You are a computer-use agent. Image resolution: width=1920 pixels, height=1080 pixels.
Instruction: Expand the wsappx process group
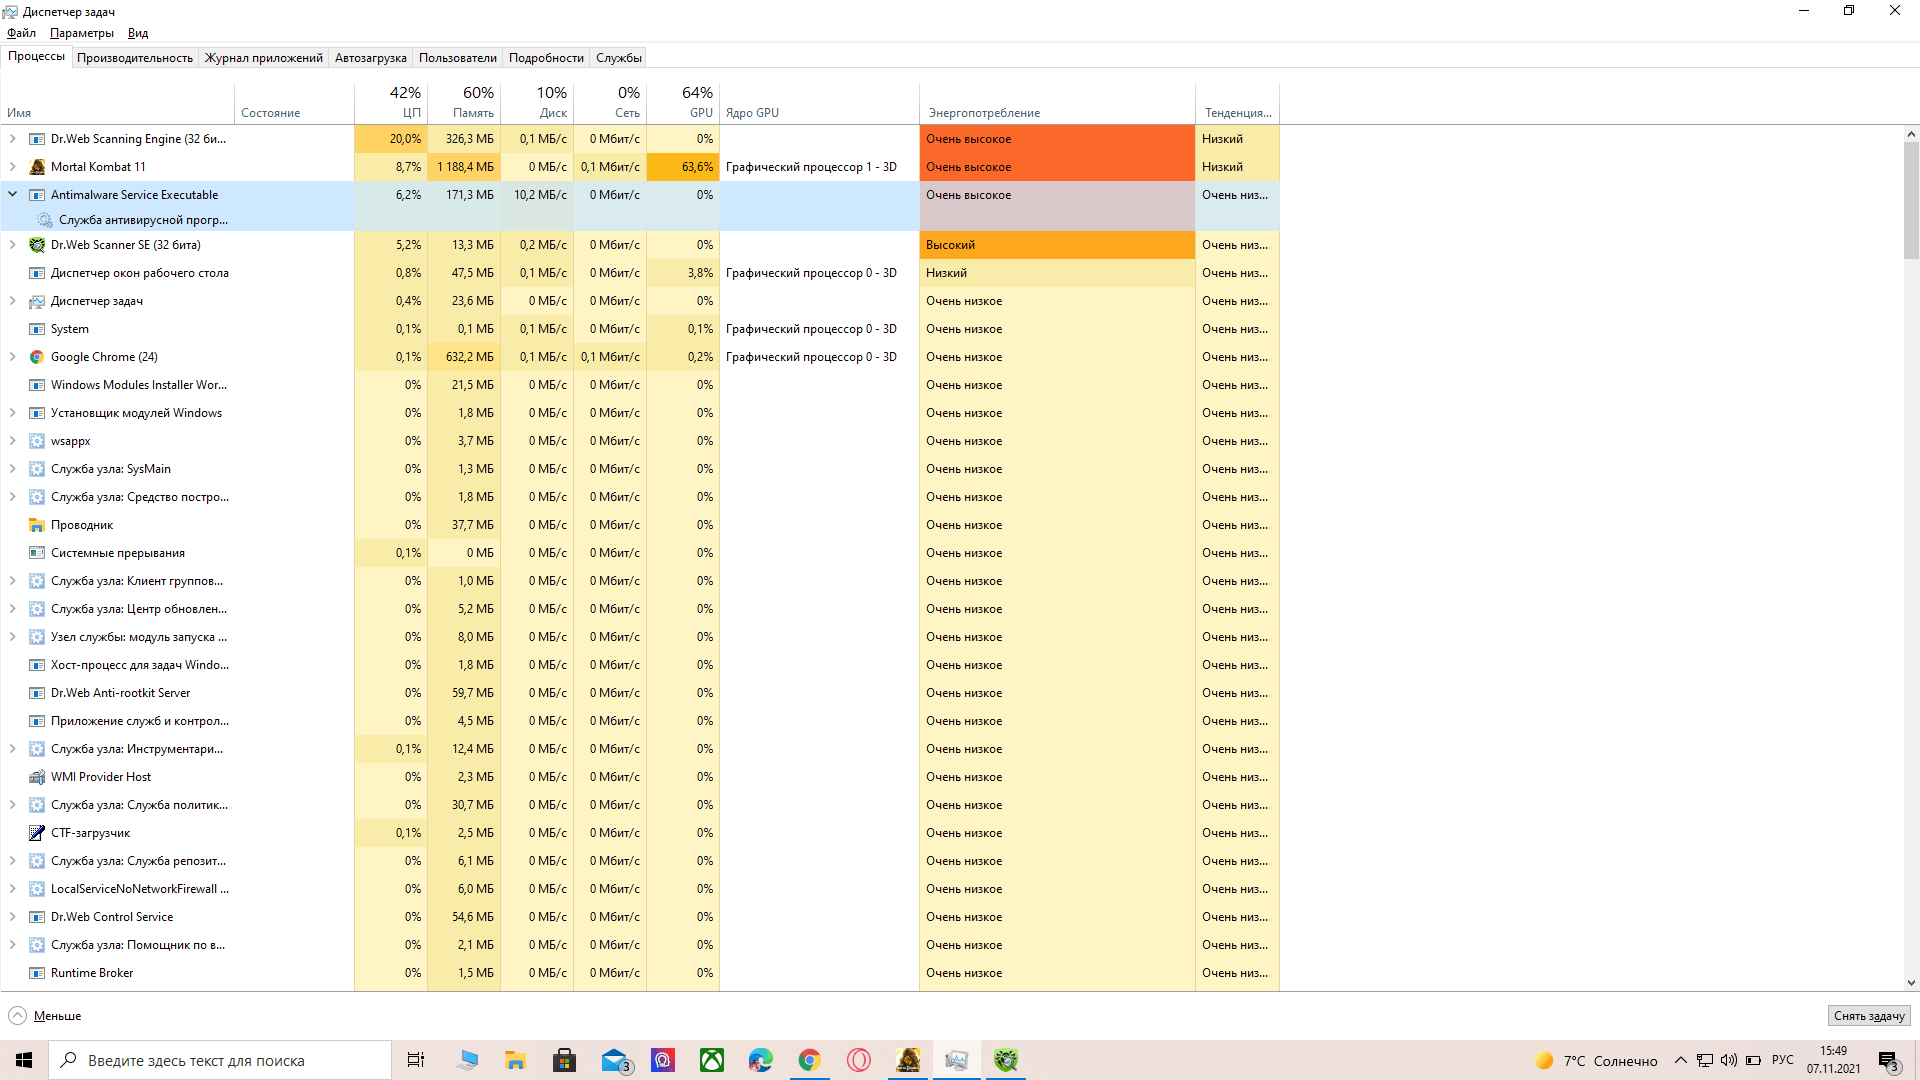[x=13, y=441]
